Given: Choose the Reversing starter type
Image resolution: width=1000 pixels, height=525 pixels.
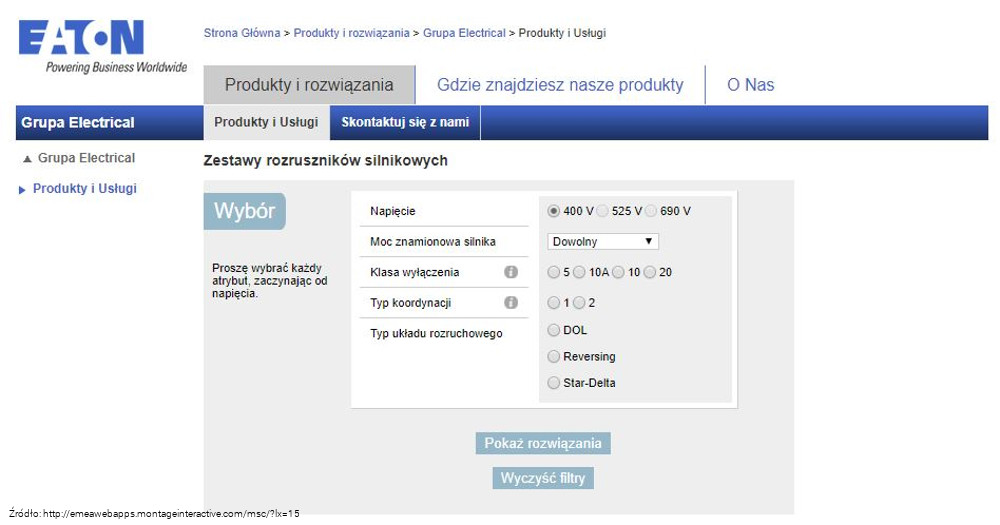Looking at the screenshot, I should tap(554, 356).
